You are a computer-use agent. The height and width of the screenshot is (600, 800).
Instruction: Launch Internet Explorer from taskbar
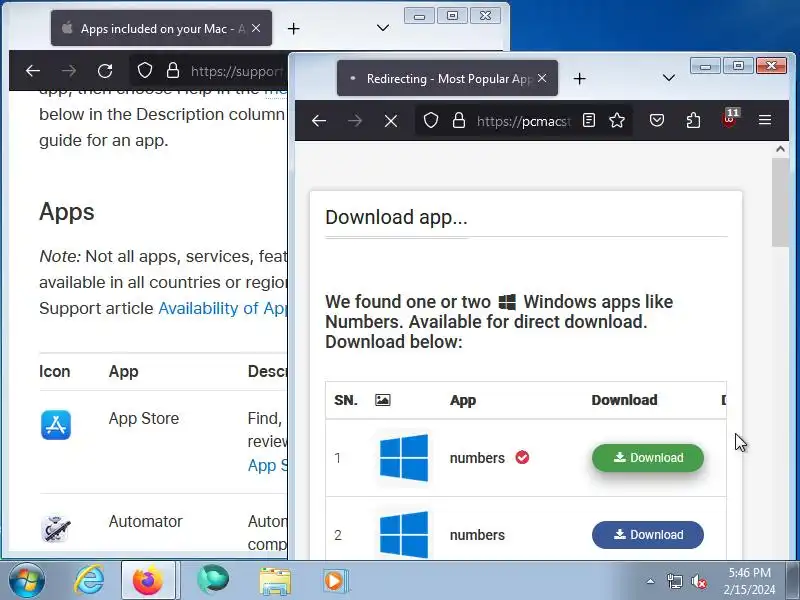(89, 581)
